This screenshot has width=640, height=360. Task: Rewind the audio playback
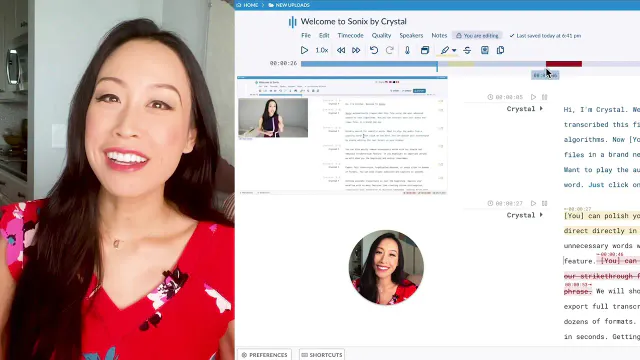[x=341, y=50]
